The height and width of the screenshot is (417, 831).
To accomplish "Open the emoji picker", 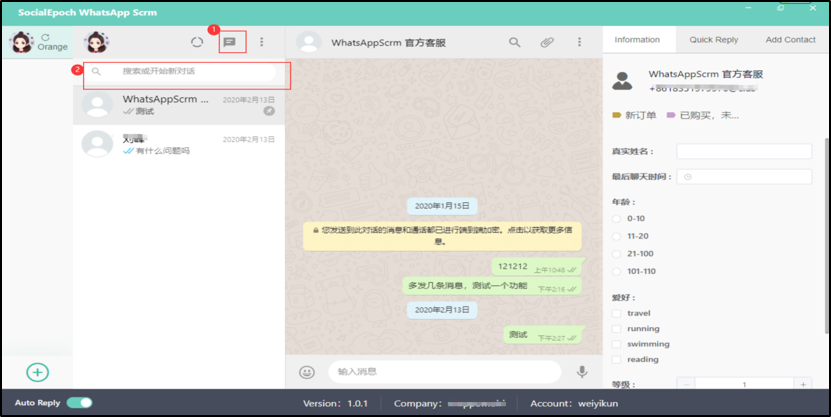I will tap(307, 372).
